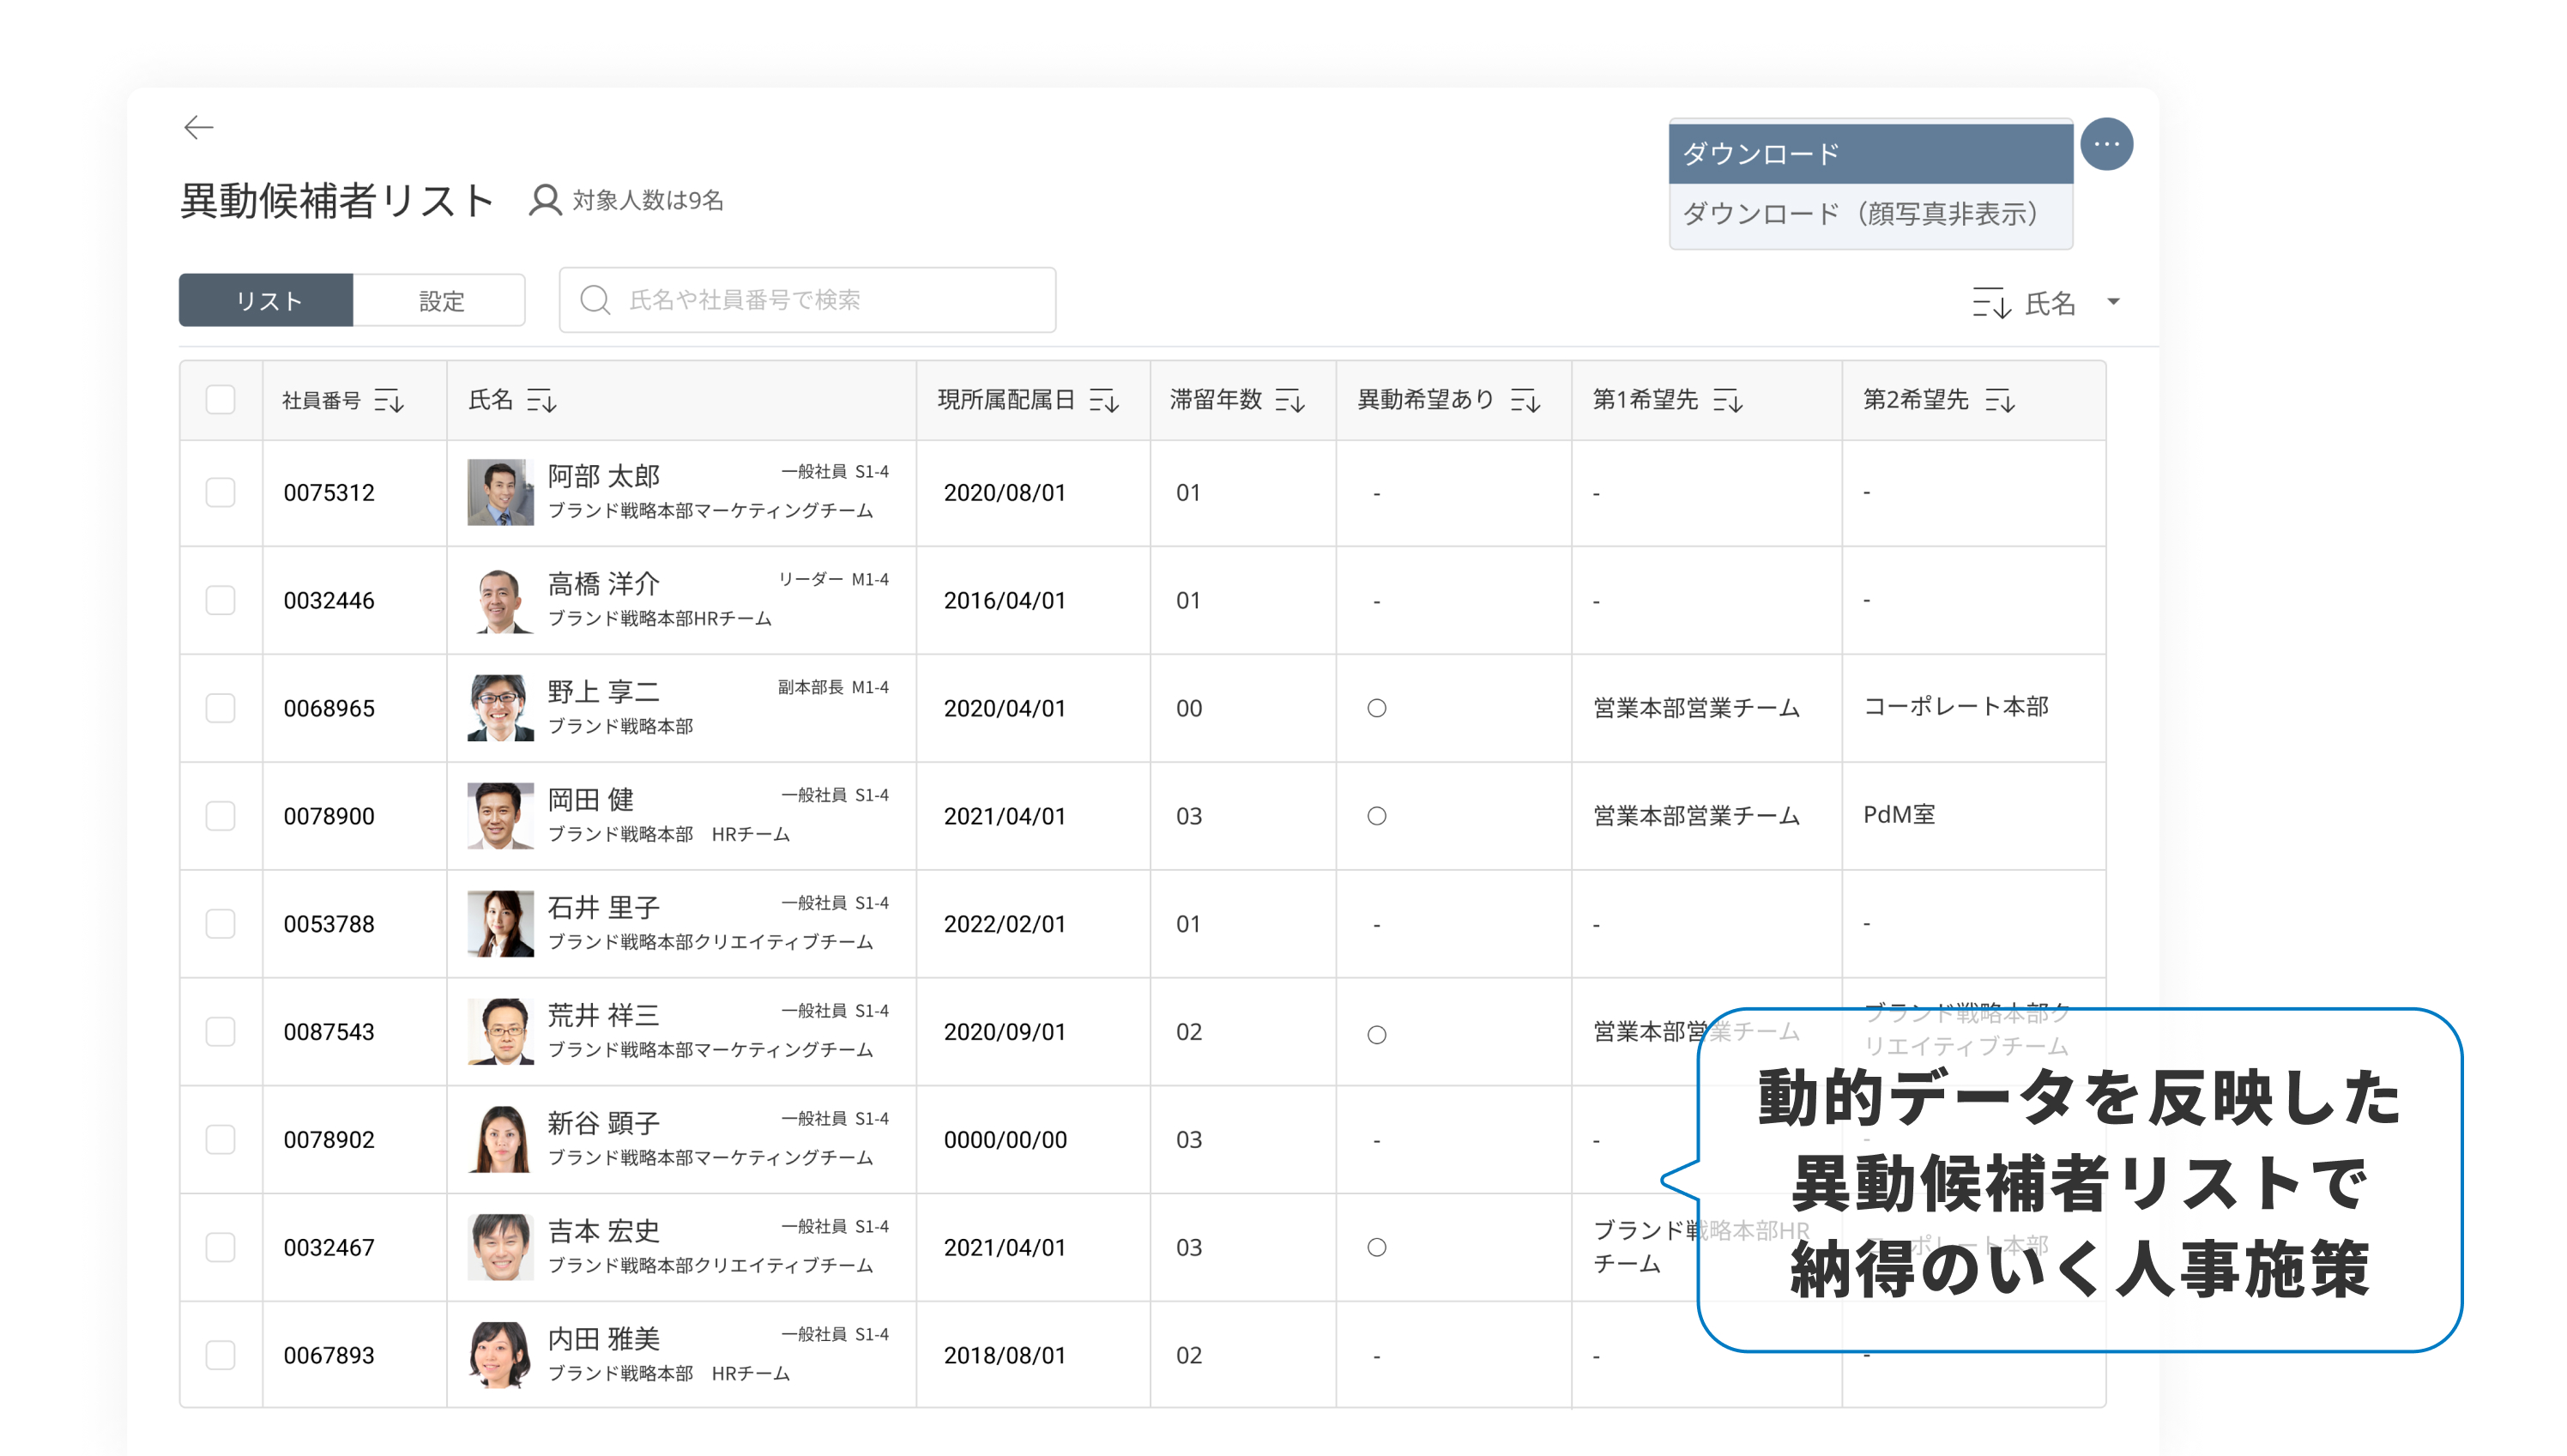
Task: Click employee number 0087543
Action: point(329,1032)
